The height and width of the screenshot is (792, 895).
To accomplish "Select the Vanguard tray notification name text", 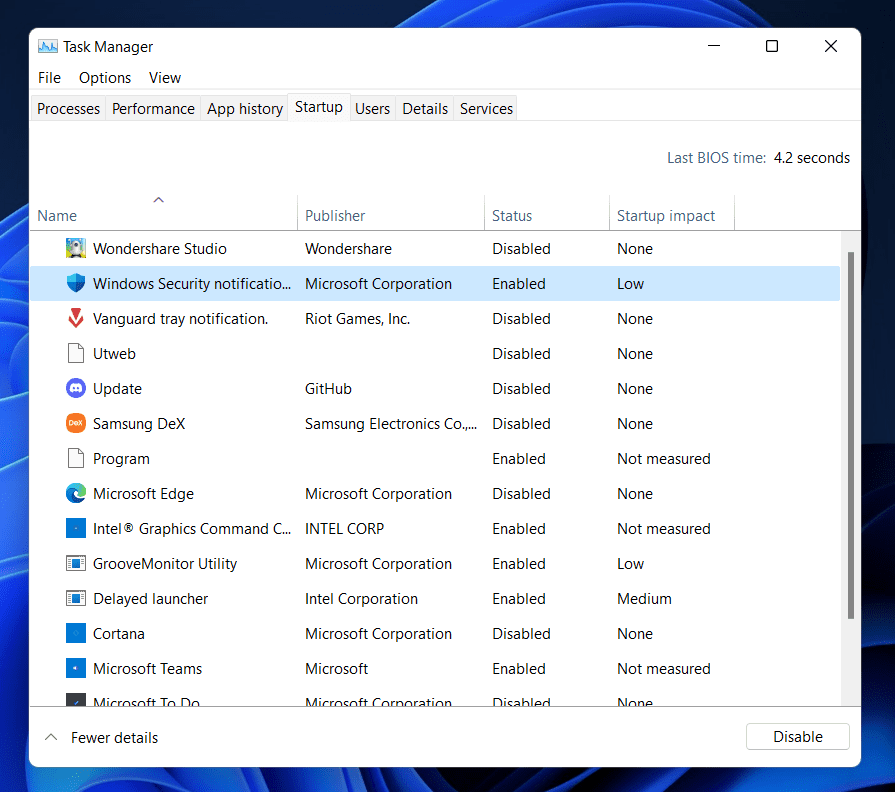I will coord(180,318).
